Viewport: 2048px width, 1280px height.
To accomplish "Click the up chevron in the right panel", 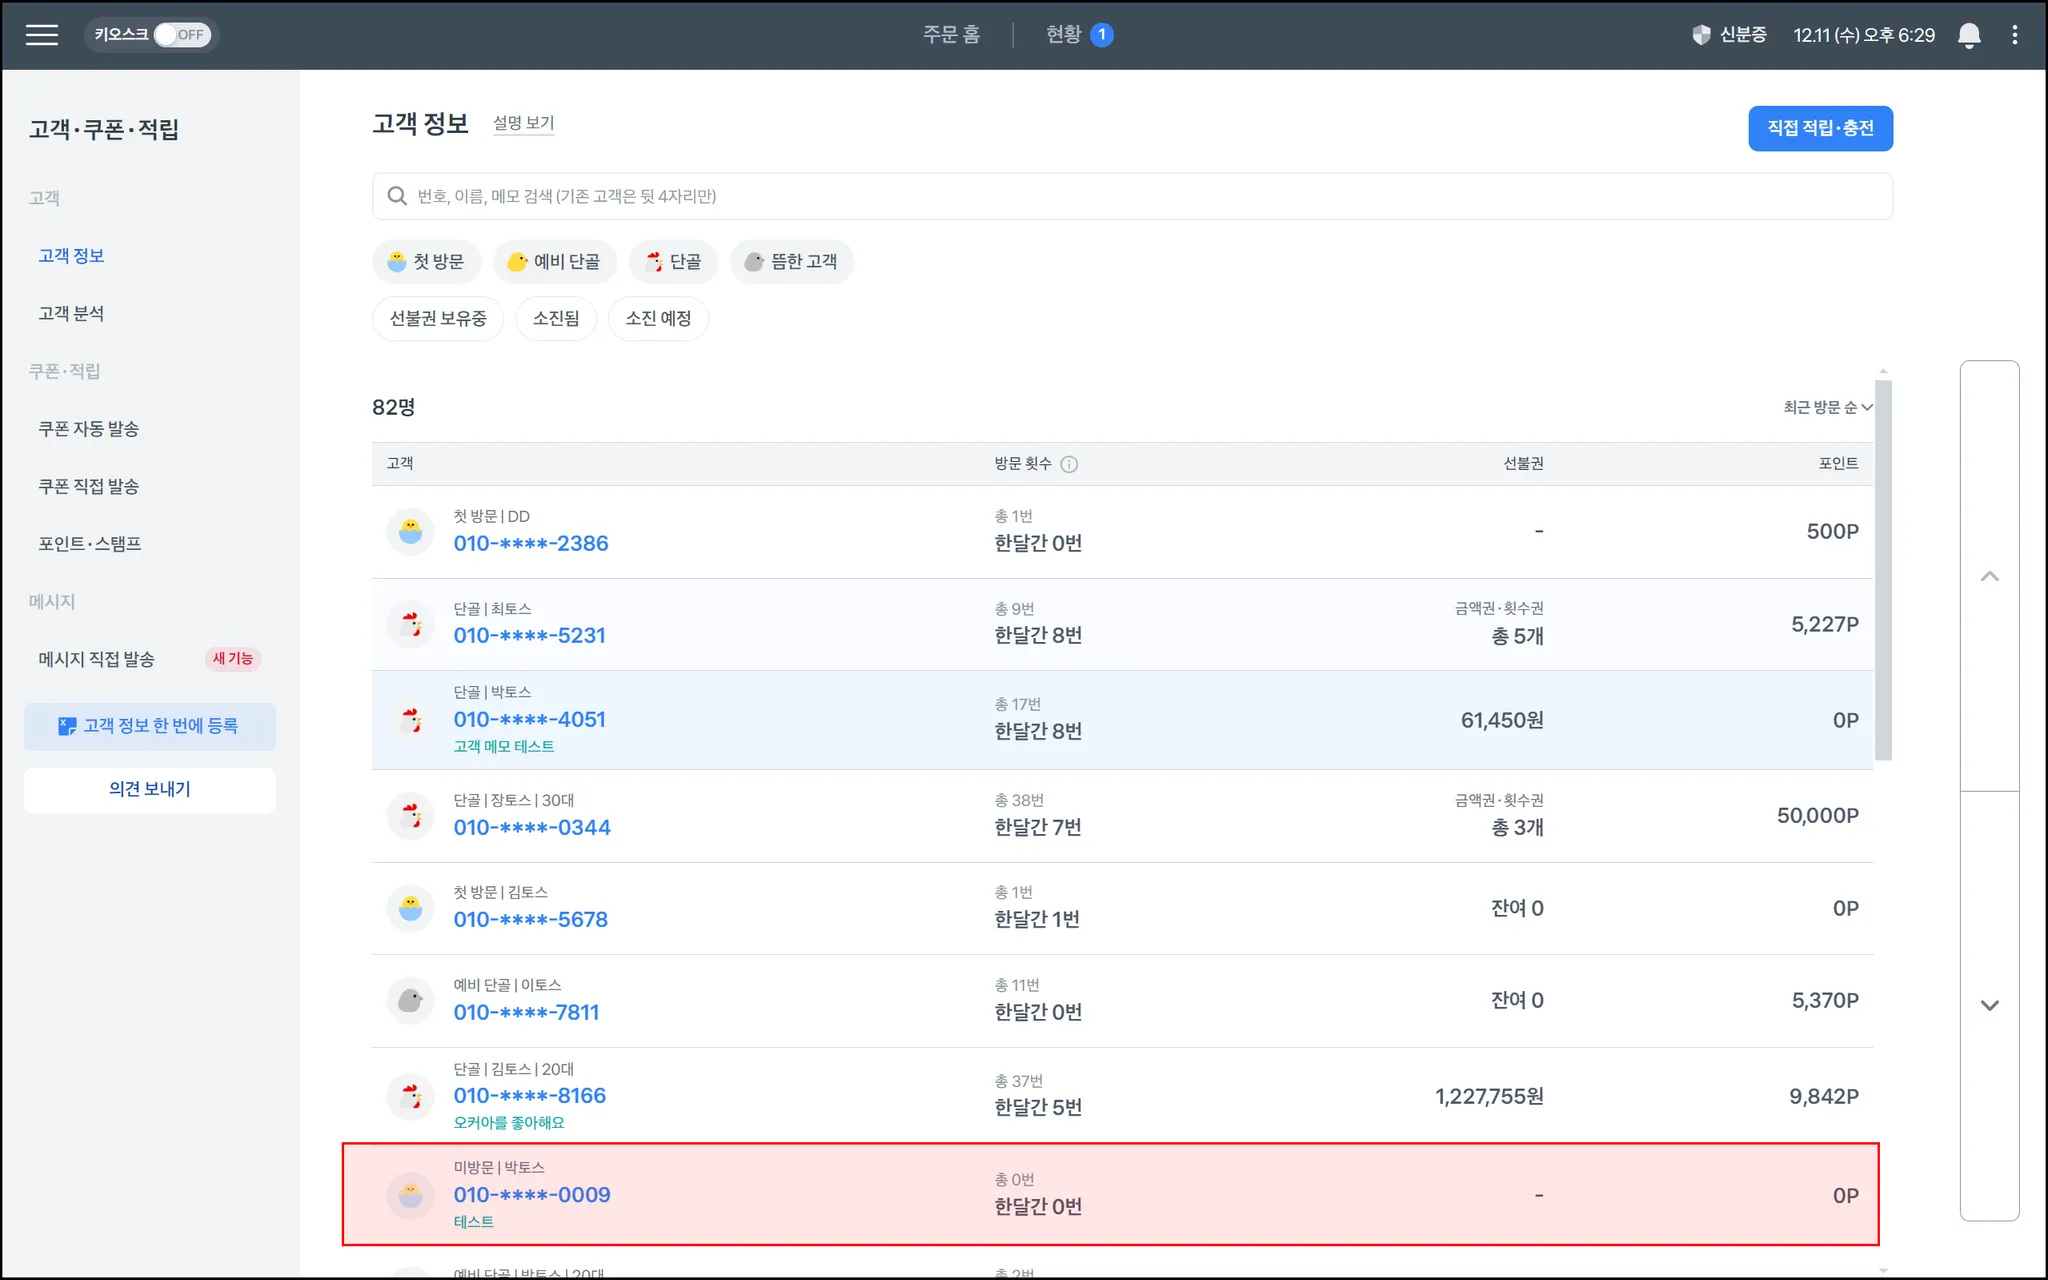I will (1989, 576).
